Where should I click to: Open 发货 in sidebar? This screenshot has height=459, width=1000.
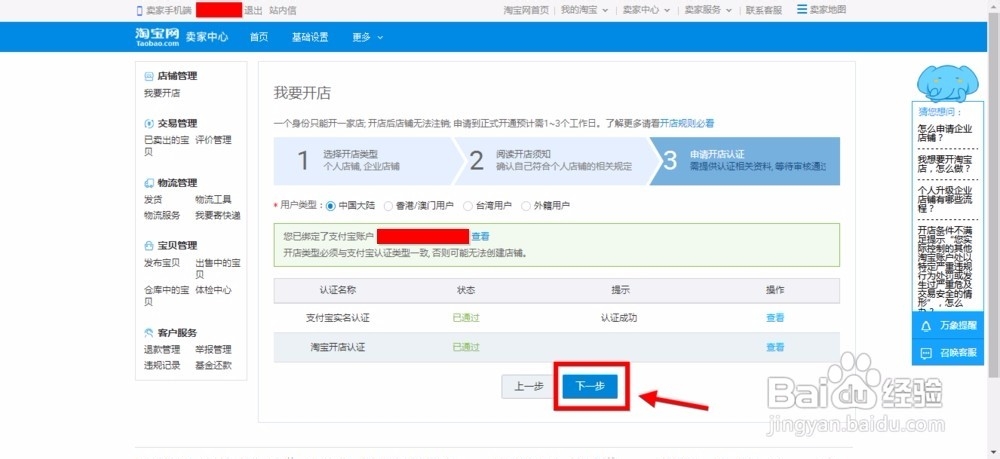click(153, 200)
